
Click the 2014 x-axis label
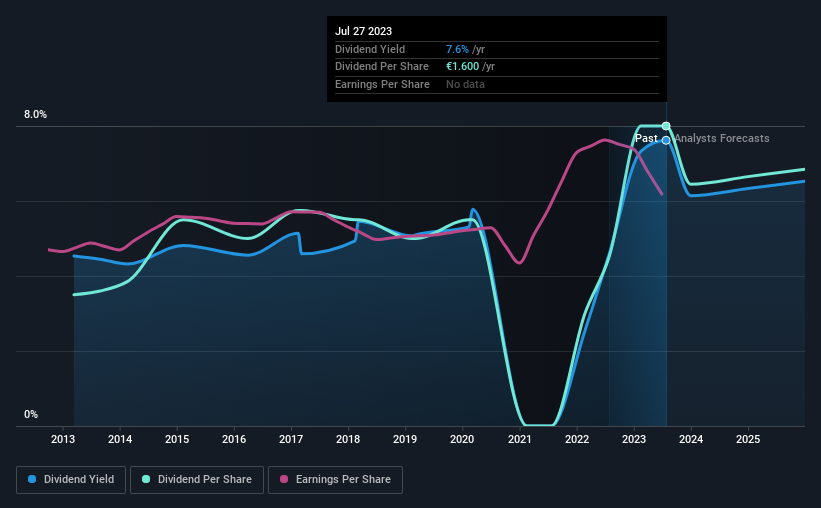pyautogui.click(x=120, y=439)
